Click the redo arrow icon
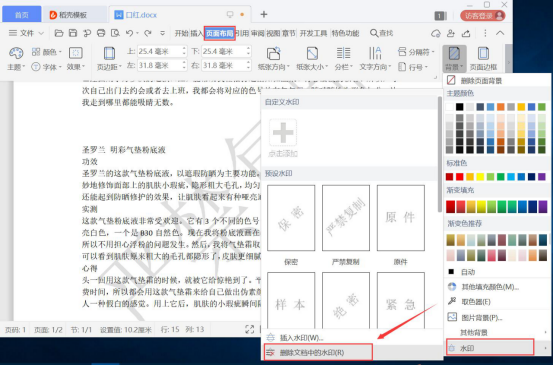The width and height of the screenshot is (553, 366). pyautogui.click(x=148, y=33)
